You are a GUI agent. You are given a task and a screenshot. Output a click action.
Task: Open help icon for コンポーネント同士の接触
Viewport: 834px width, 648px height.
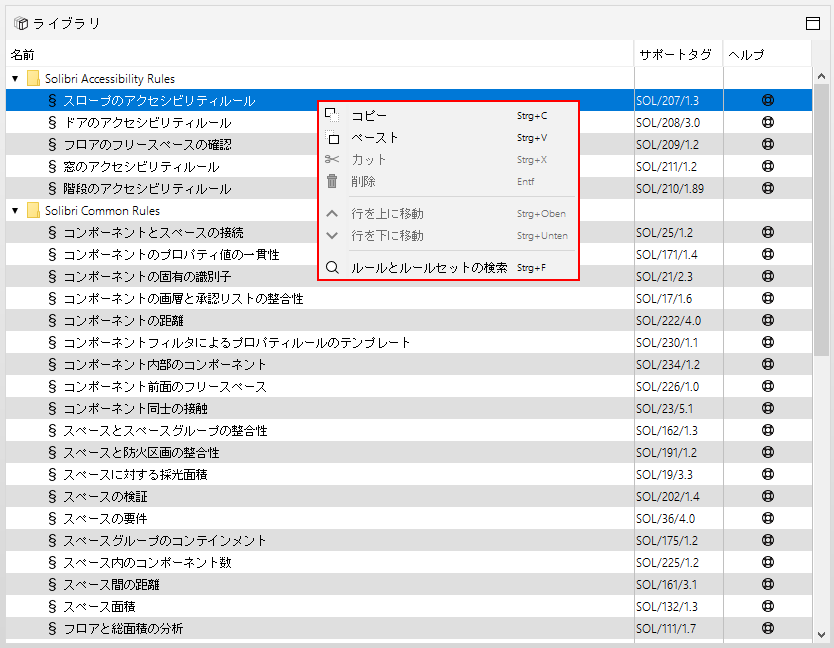pos(768,408)
